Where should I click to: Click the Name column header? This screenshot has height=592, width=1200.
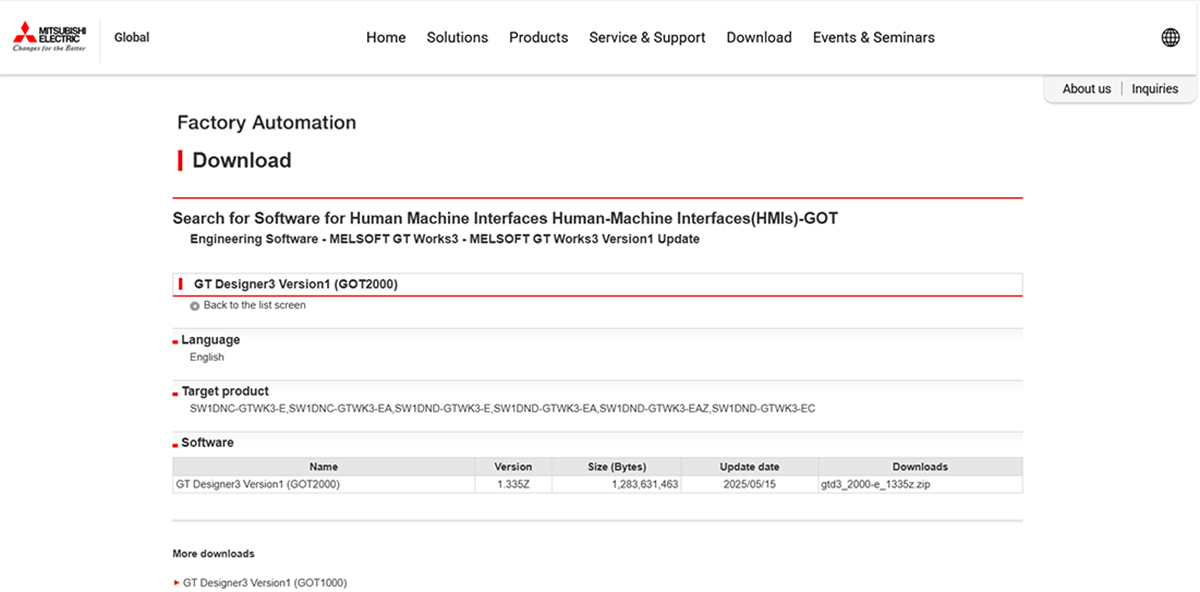(324, 467)
